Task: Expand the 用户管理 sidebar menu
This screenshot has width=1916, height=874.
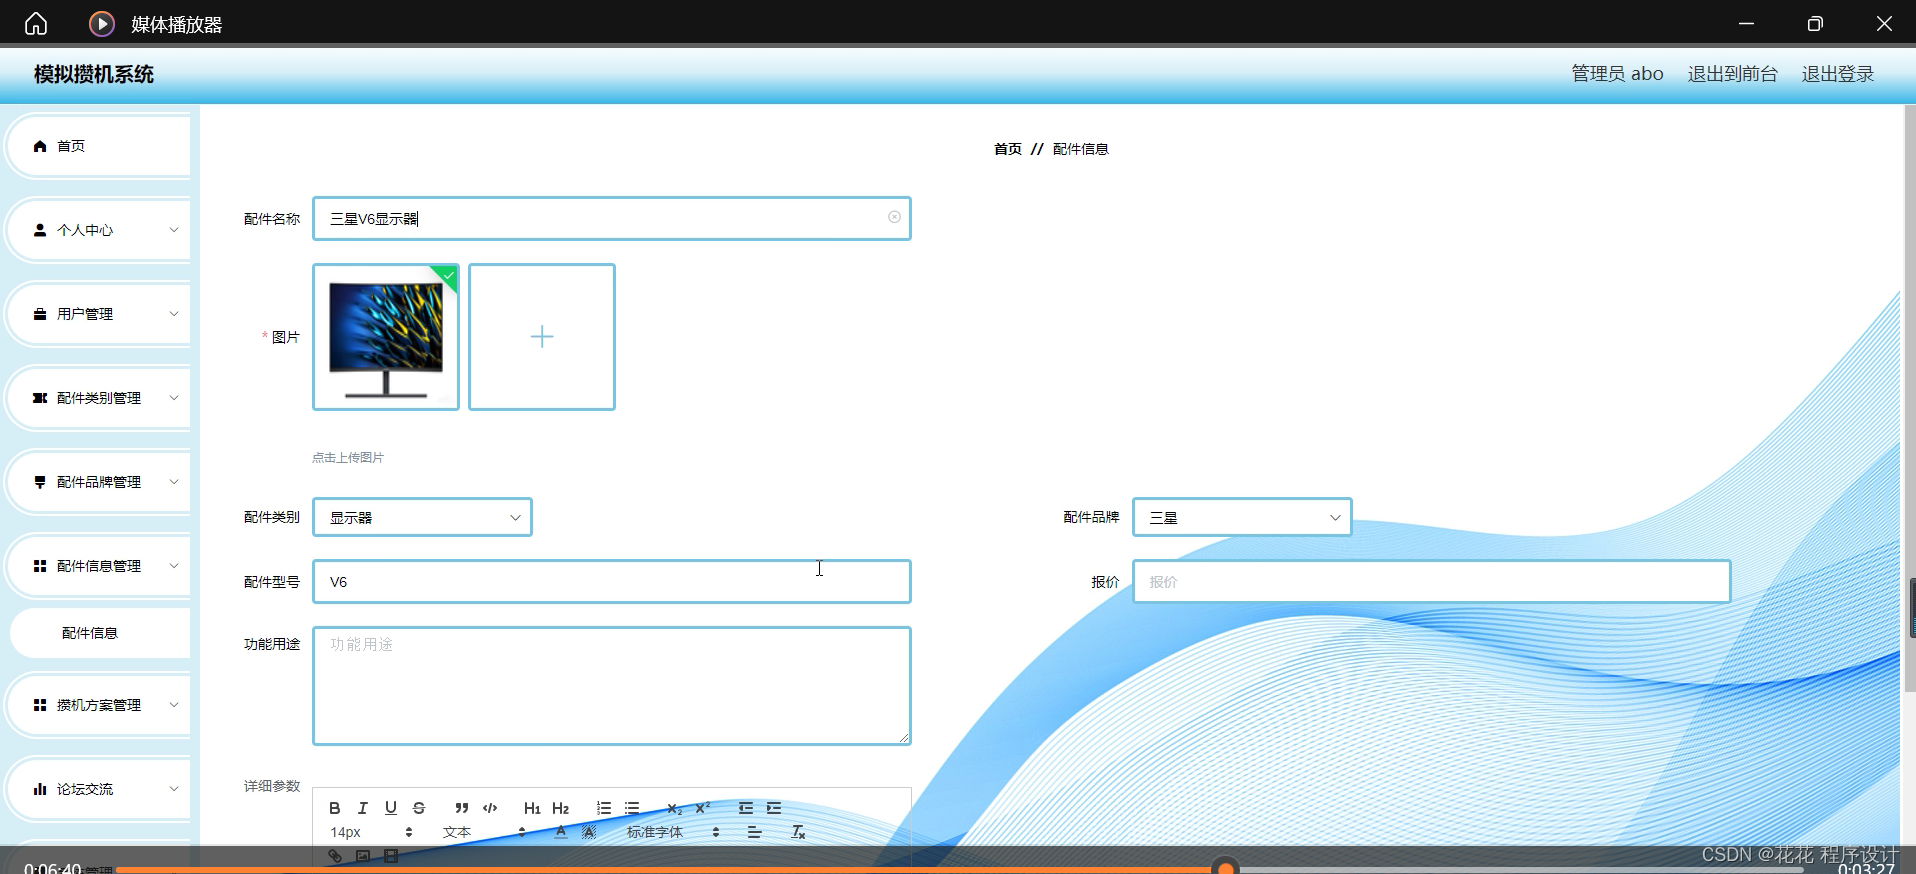Action: (98, 314)
